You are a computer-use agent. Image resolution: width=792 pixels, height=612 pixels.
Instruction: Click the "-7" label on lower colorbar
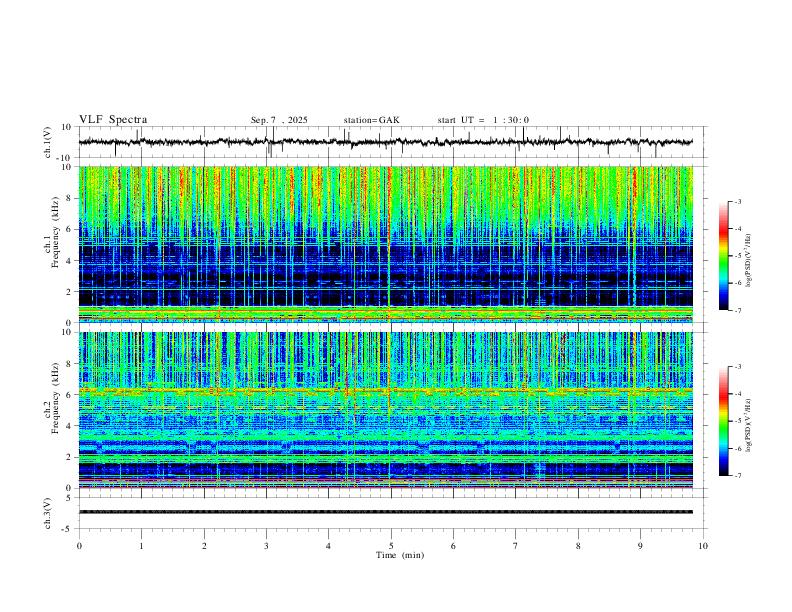[737, 476]
